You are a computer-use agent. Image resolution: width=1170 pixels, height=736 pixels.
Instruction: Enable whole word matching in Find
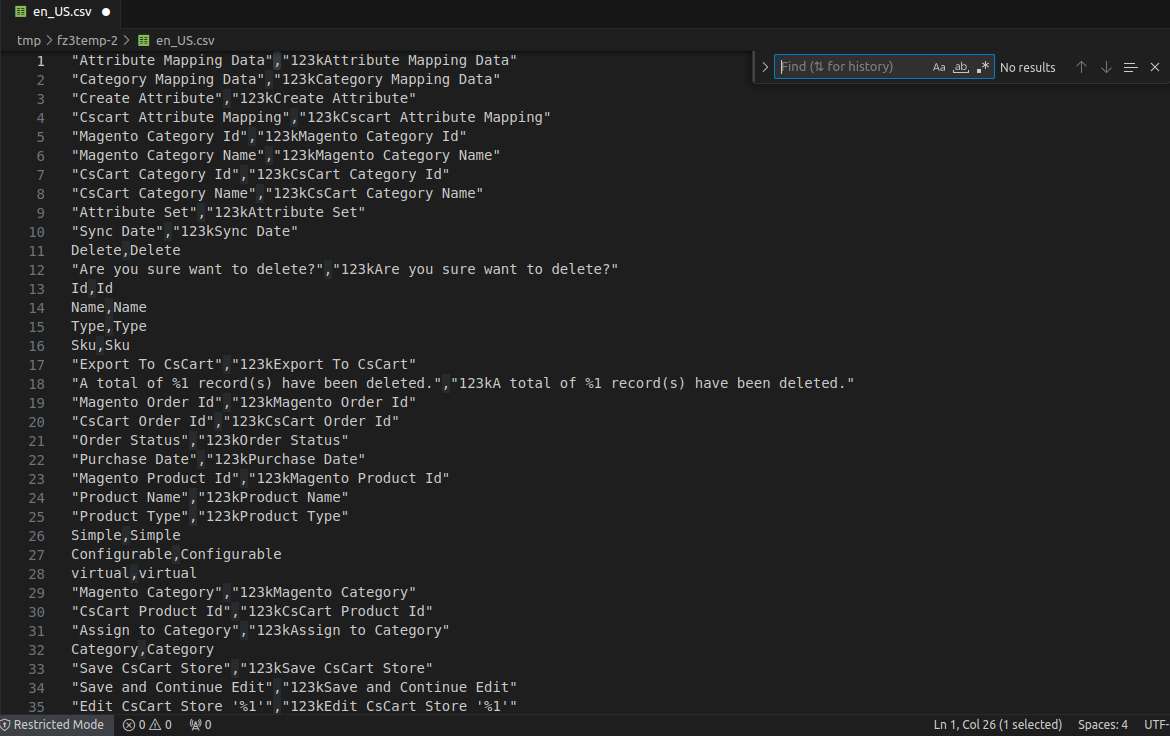coord(960,66)
